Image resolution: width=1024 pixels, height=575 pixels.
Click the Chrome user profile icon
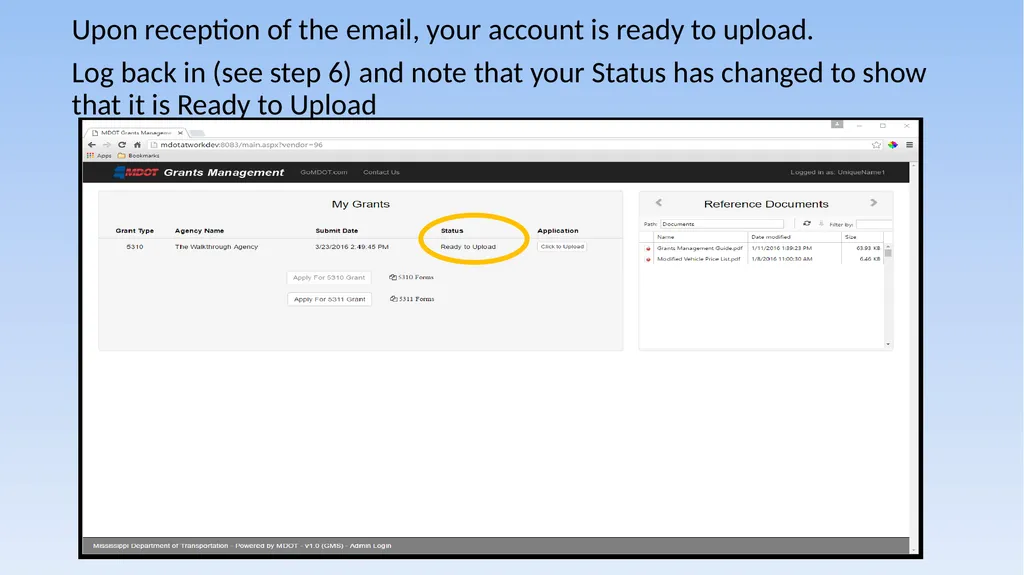837,124
